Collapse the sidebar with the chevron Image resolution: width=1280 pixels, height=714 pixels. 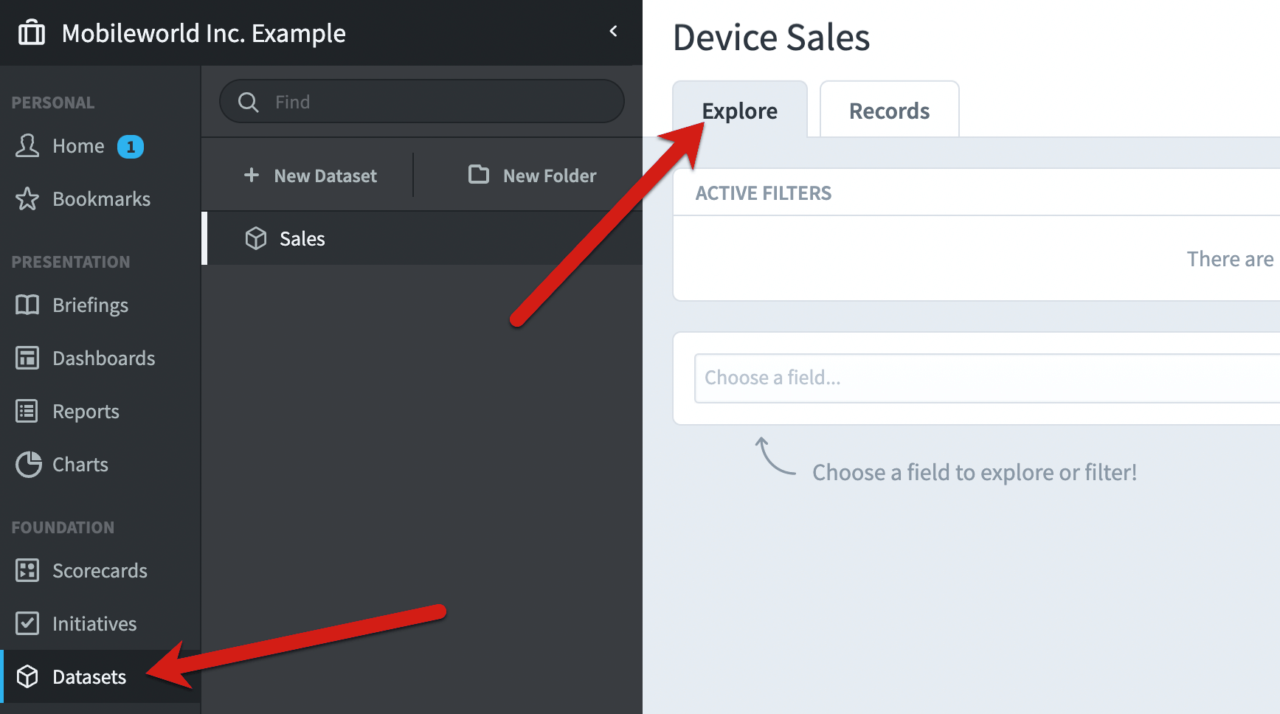click(x=613, y=32)
